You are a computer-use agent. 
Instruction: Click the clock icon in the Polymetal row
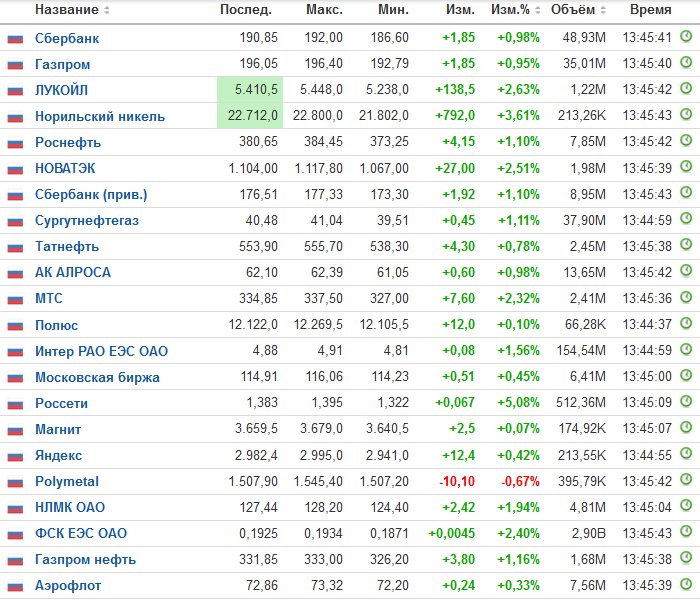[686, 480]
